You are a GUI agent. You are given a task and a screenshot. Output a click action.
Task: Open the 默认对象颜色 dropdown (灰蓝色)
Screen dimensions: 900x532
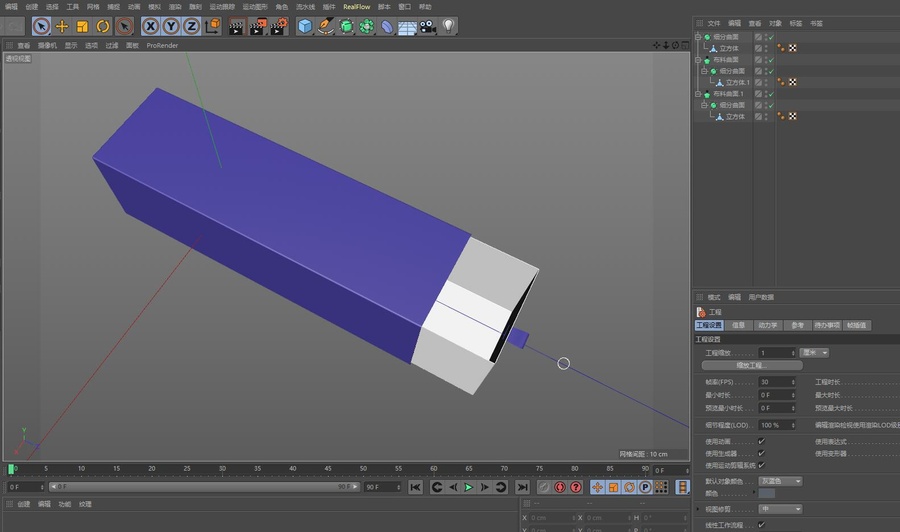781,481
